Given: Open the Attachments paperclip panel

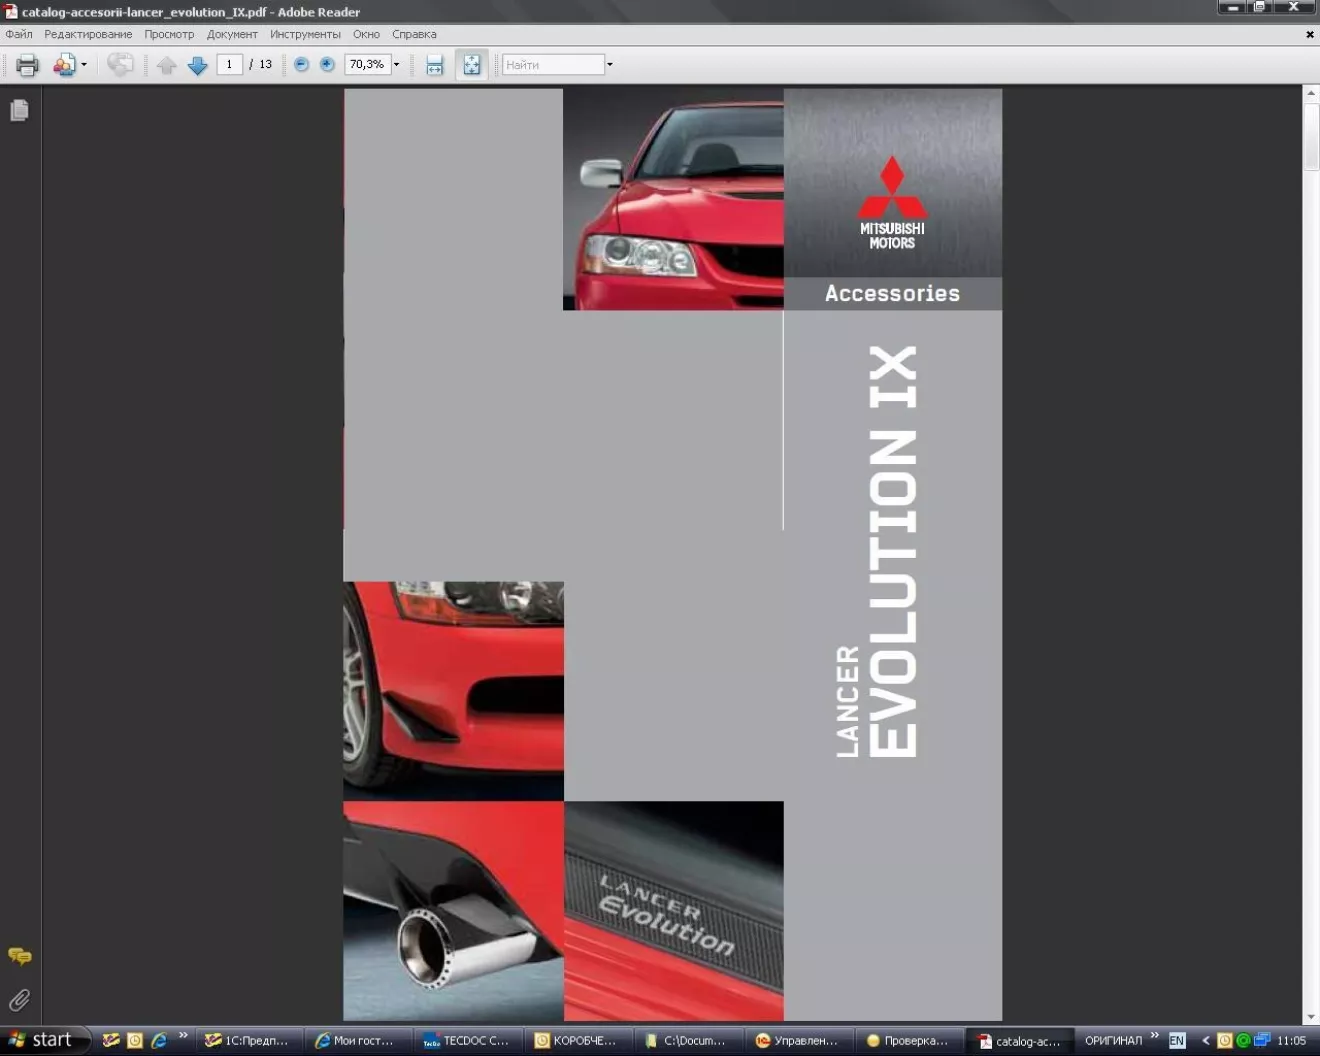Looking at the screenshot, I should (x=19, y=999).
